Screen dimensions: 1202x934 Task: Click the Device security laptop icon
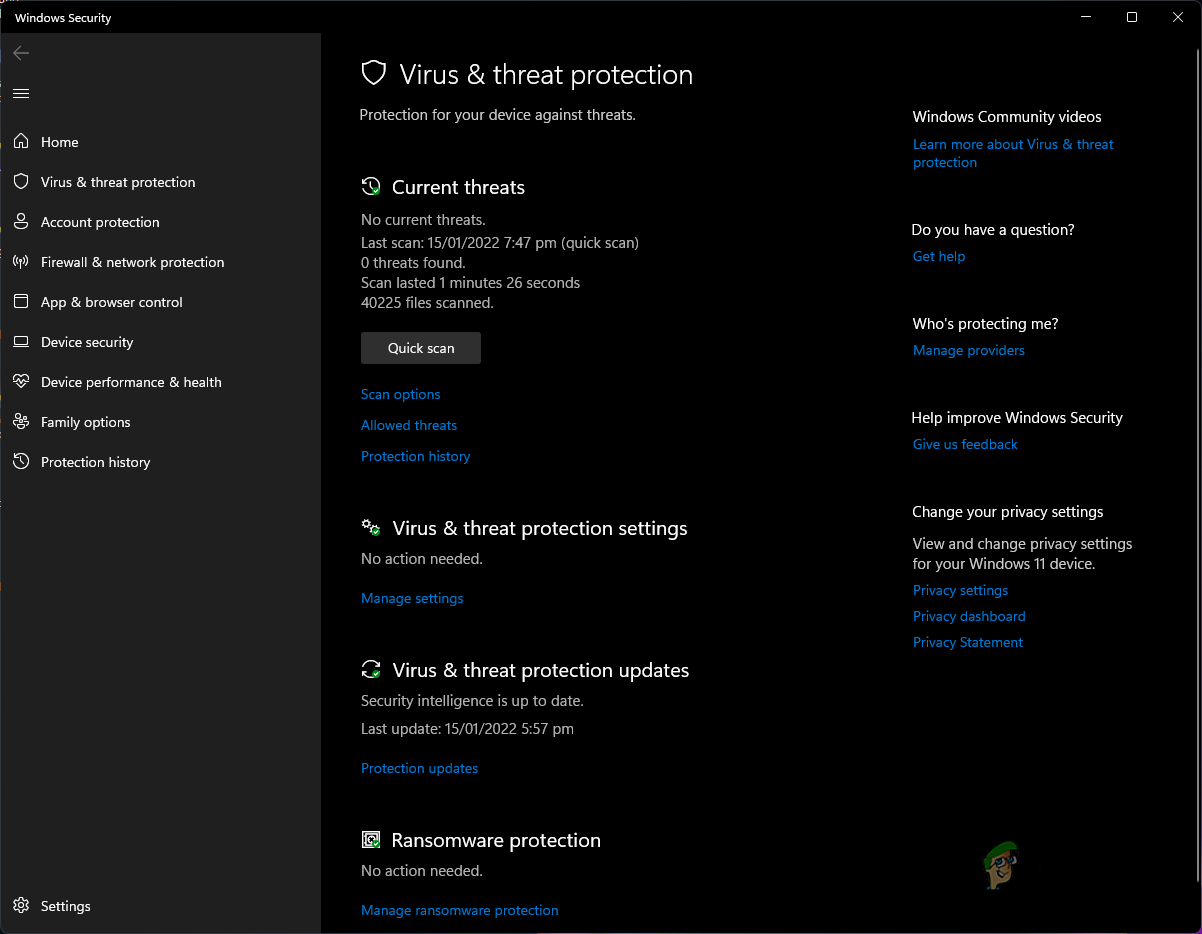21,342
